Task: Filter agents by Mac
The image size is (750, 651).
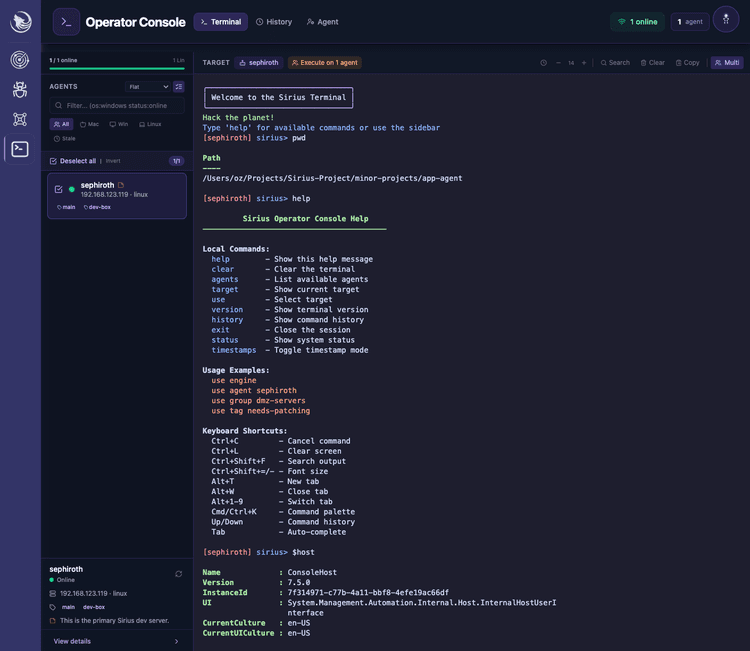Action: pos(89,124)
